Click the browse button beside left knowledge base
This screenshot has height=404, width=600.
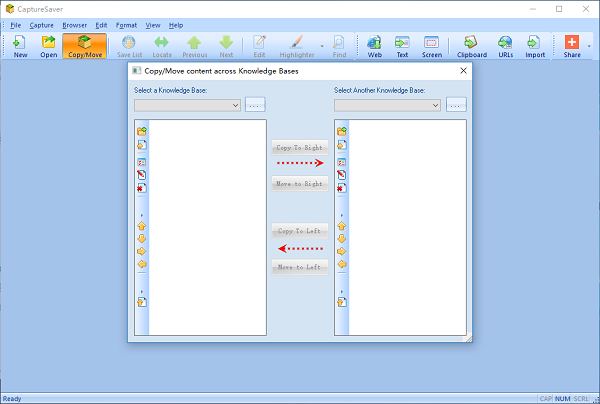coord(256,105)
